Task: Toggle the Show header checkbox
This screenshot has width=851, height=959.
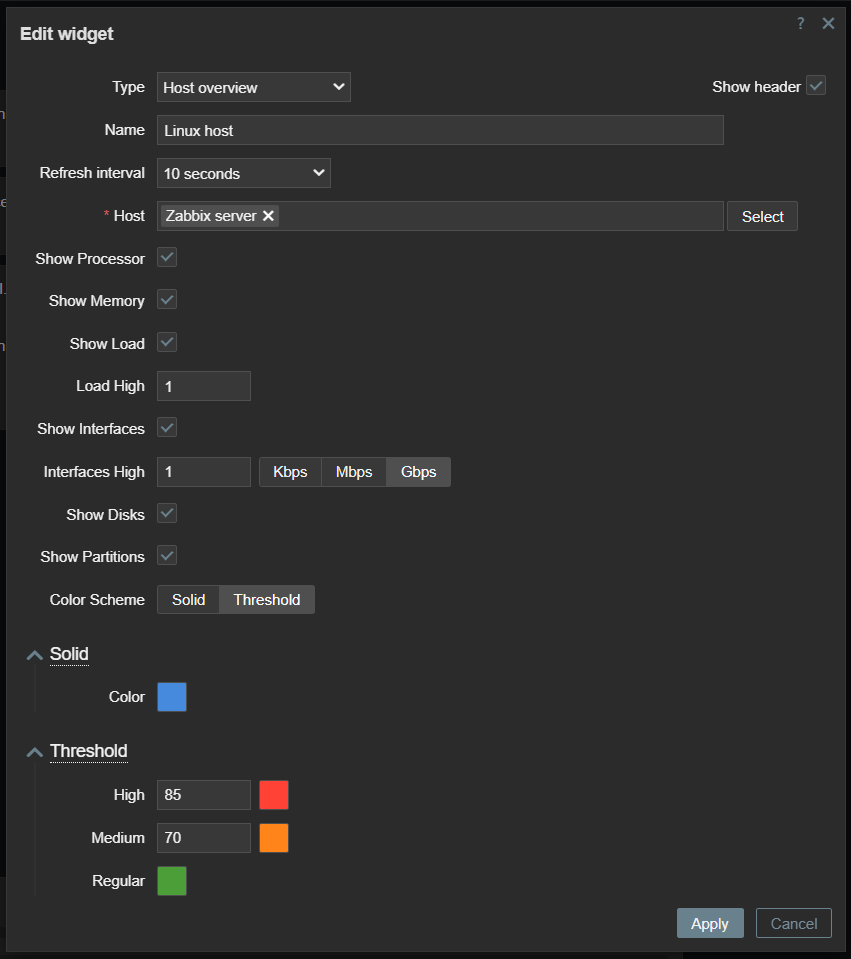Action: tap(817, 86)
